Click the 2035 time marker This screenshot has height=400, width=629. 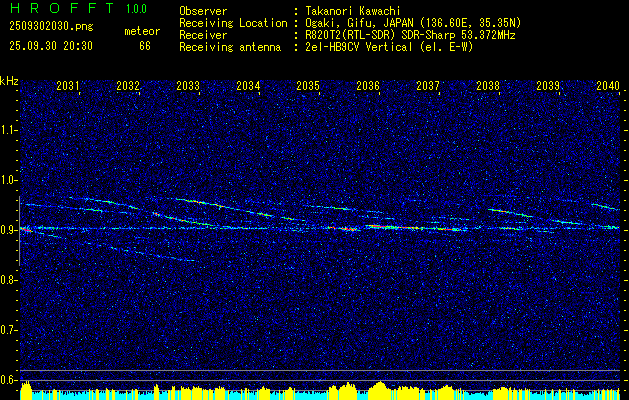(x=308, y=85)
